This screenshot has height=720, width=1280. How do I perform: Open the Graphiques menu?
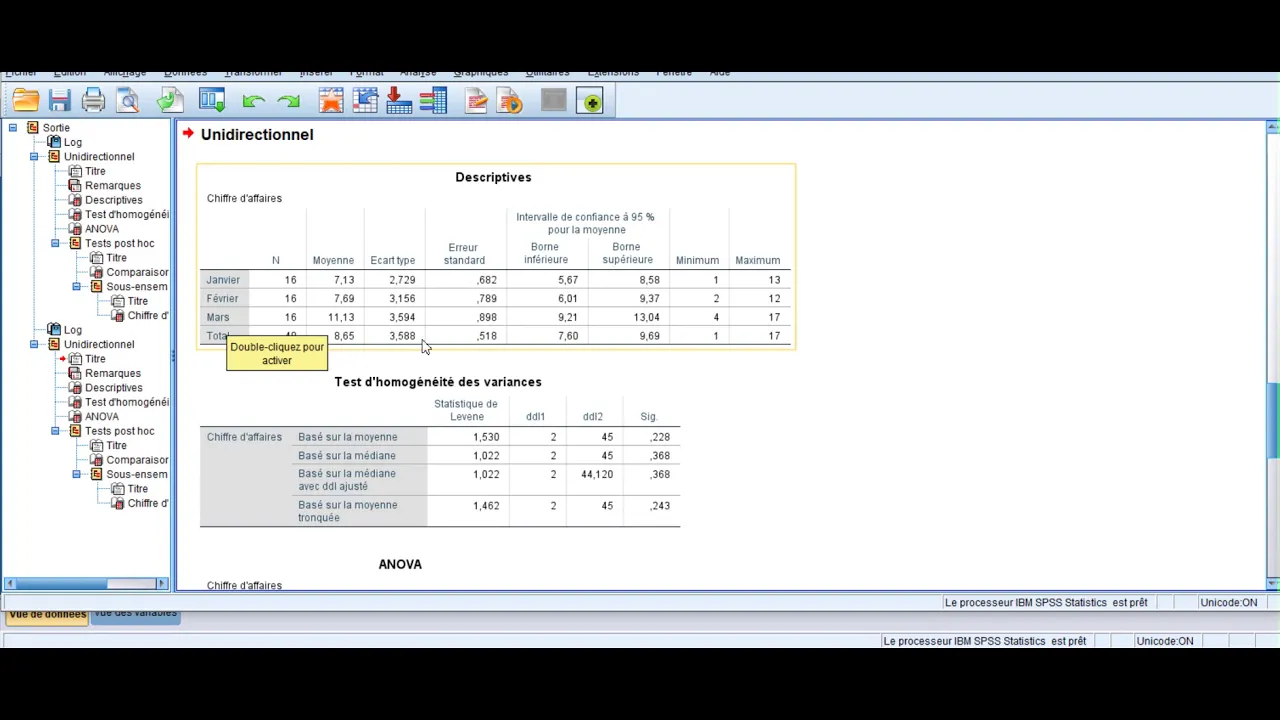(x=480, y=73)
